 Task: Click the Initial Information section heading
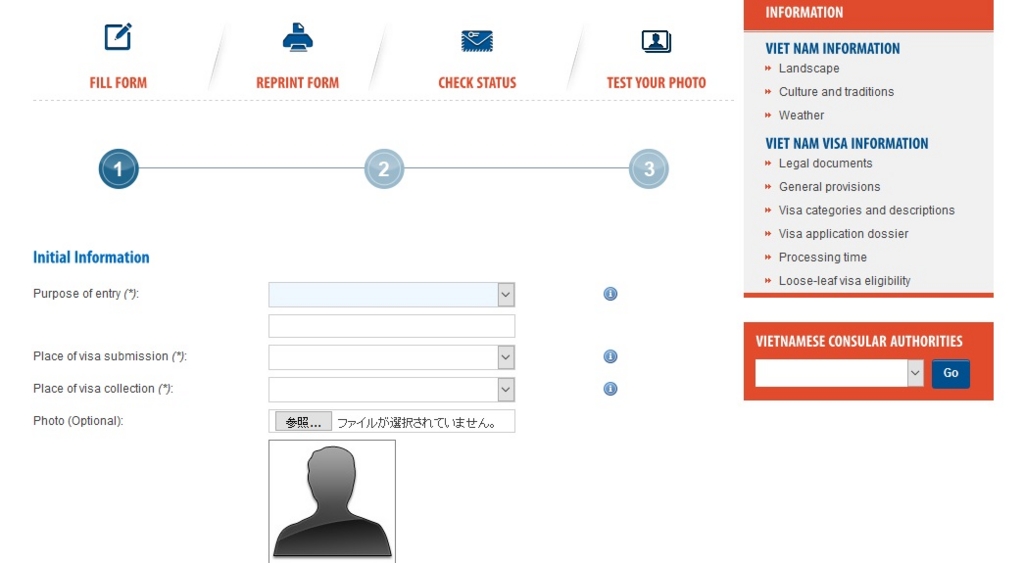coord(91,257)
